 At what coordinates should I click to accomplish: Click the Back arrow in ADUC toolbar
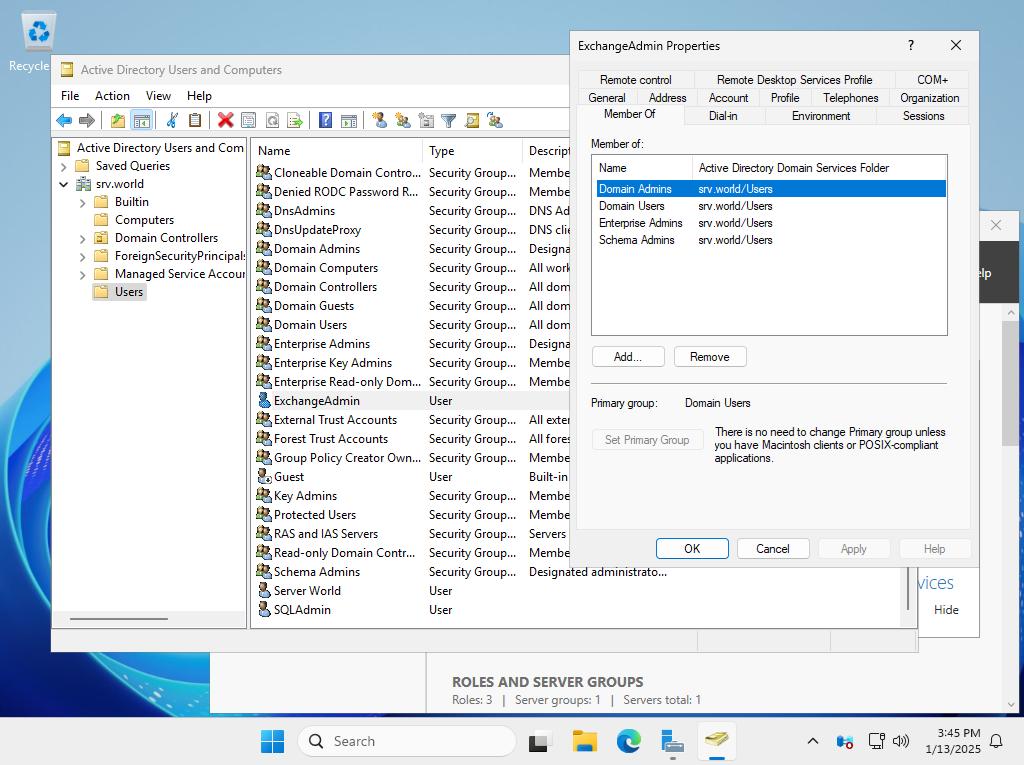(x=64, y=120)
